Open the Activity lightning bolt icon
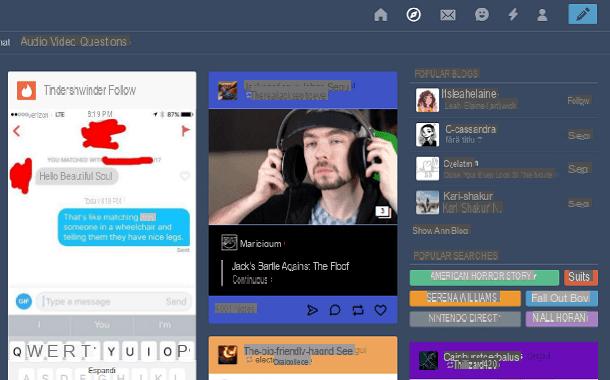 [514, 15]
